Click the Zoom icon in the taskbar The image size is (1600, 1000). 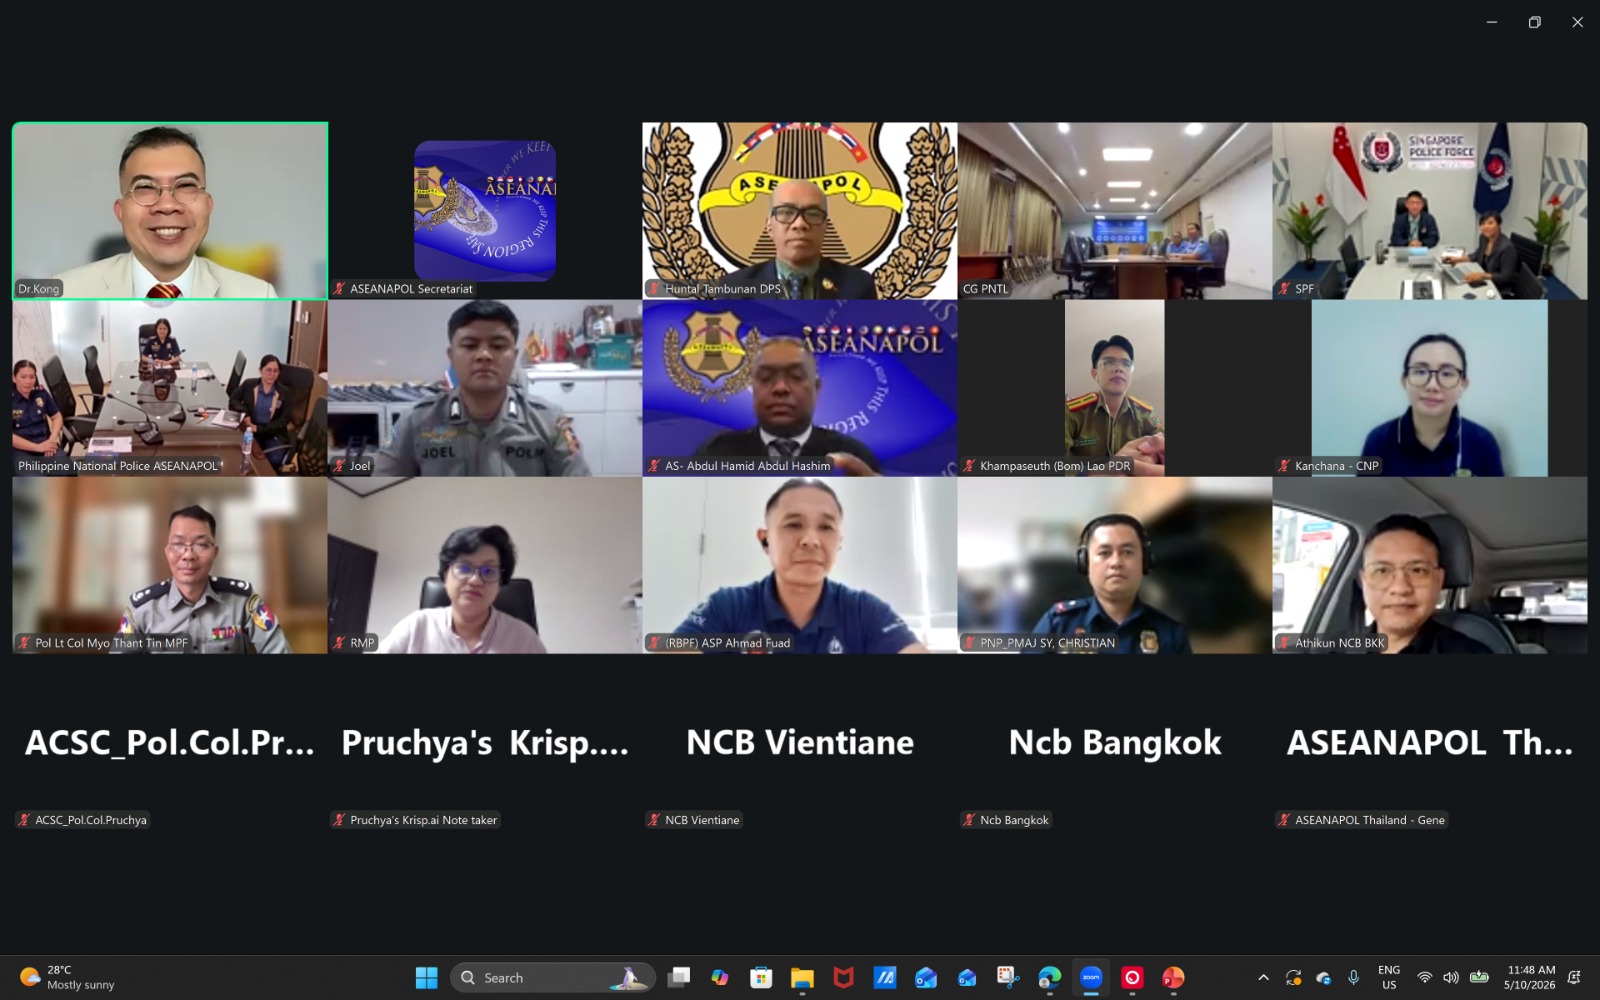click(1091, 978)
